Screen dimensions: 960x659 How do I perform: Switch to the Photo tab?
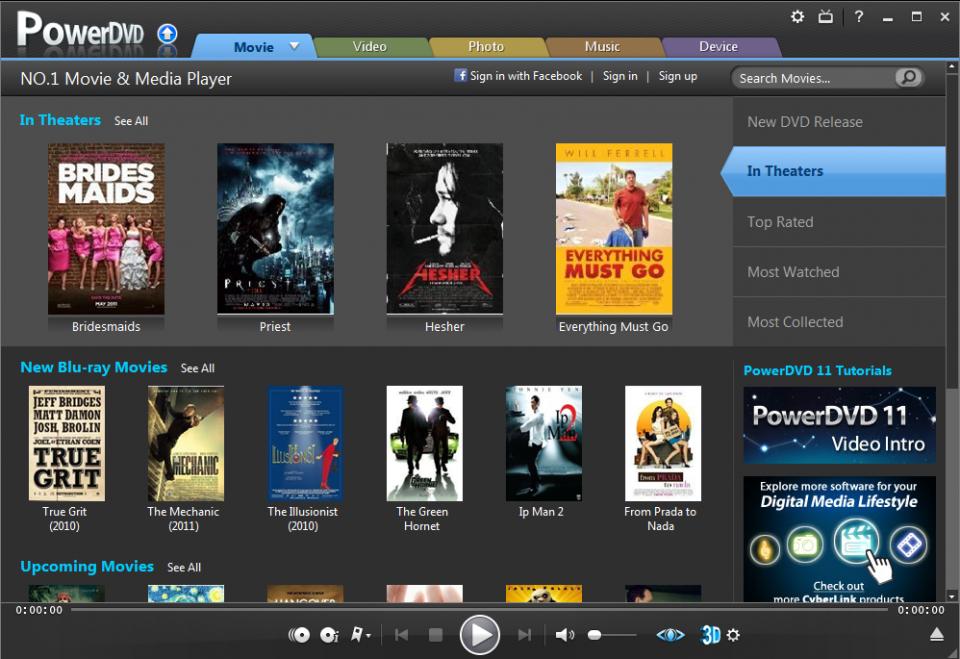(486, 47)
